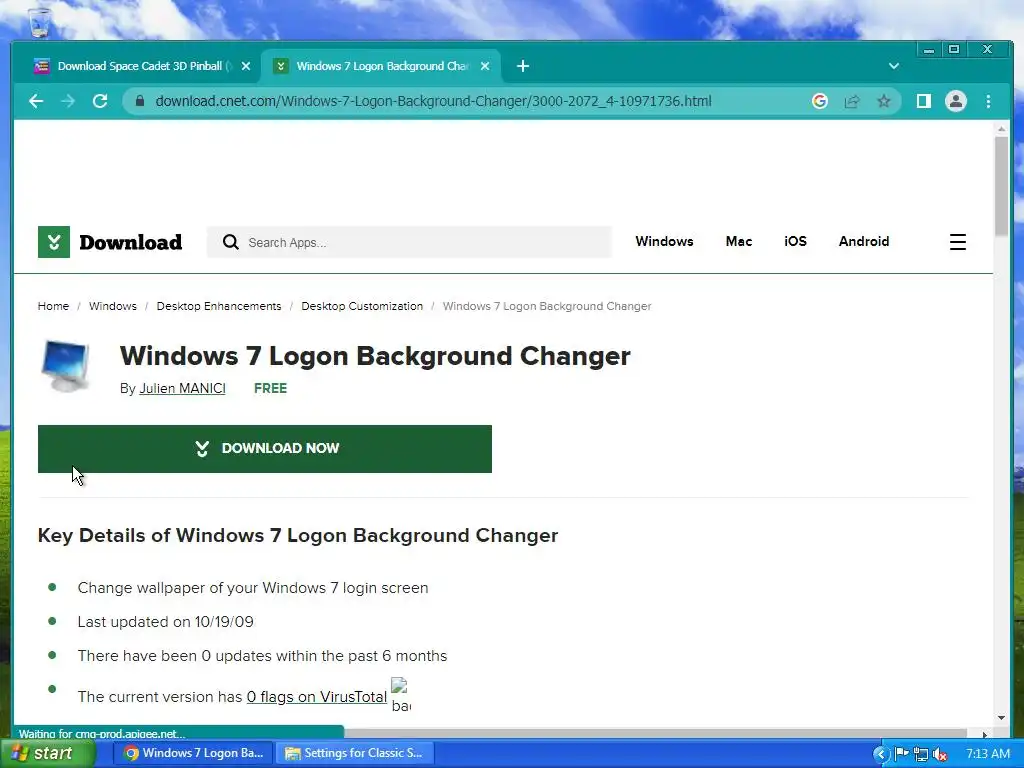Screen dimensions: 1024x768
Task: Toggle the browser side panel icon
Action: (x=923, y=101)
